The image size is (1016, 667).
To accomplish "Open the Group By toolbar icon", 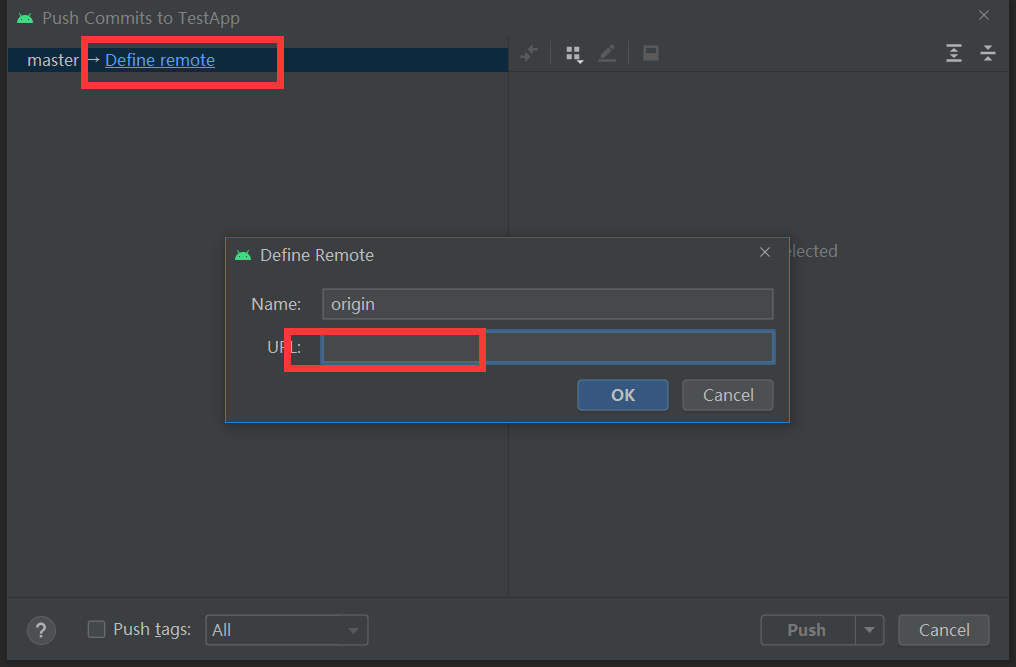I will tap(574, 54).
